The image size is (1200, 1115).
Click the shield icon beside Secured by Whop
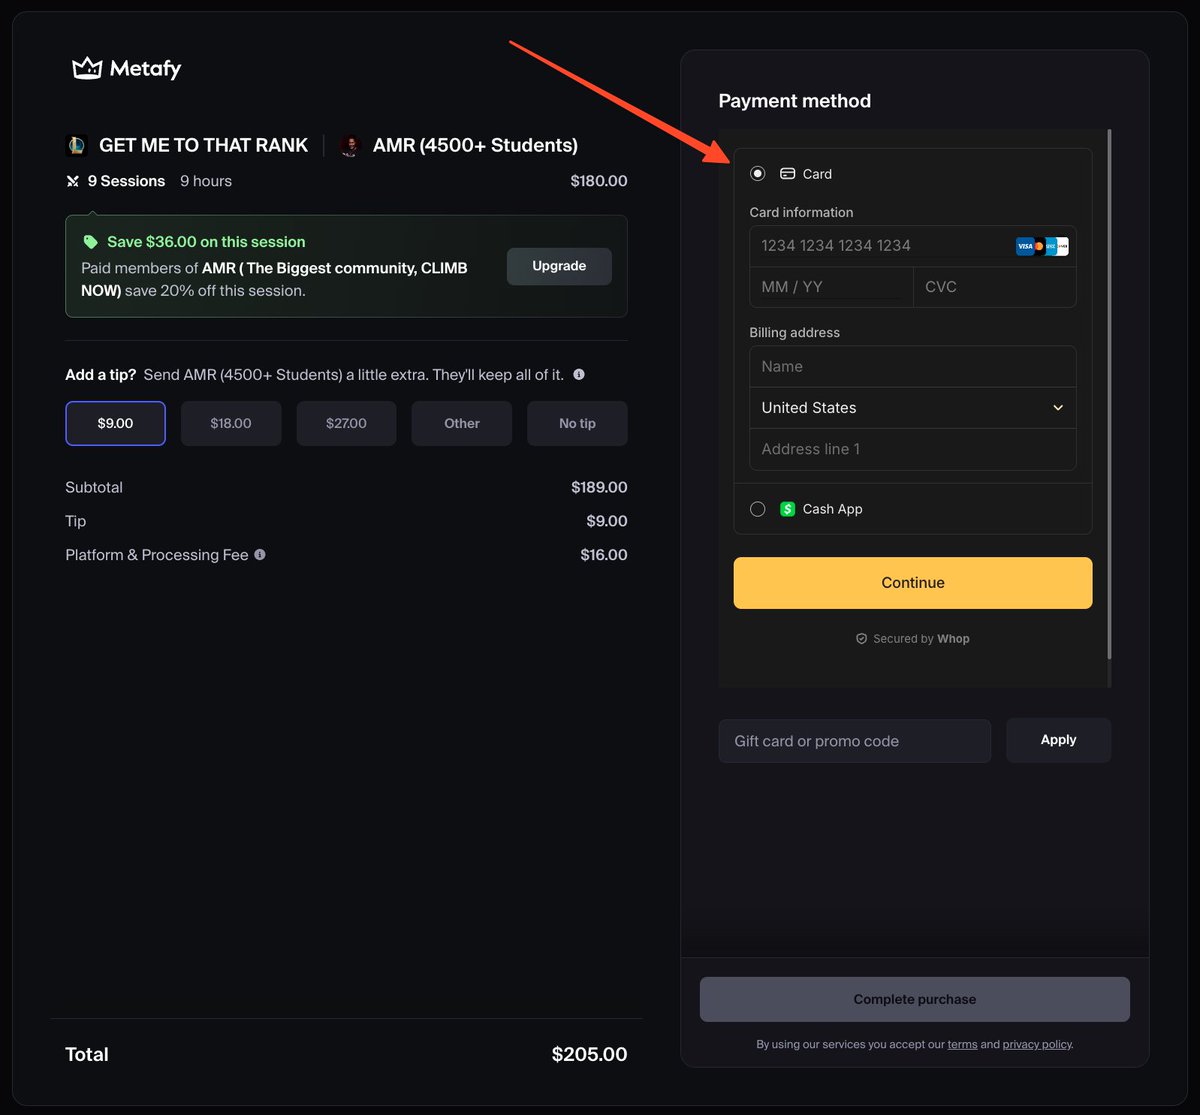[861, 638]
